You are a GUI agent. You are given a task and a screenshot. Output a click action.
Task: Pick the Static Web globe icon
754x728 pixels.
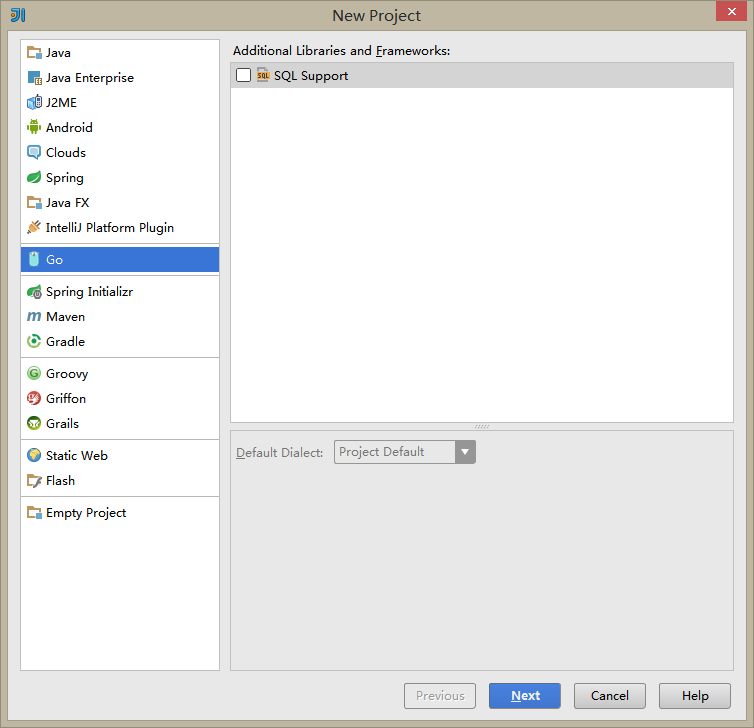(34, 455)
